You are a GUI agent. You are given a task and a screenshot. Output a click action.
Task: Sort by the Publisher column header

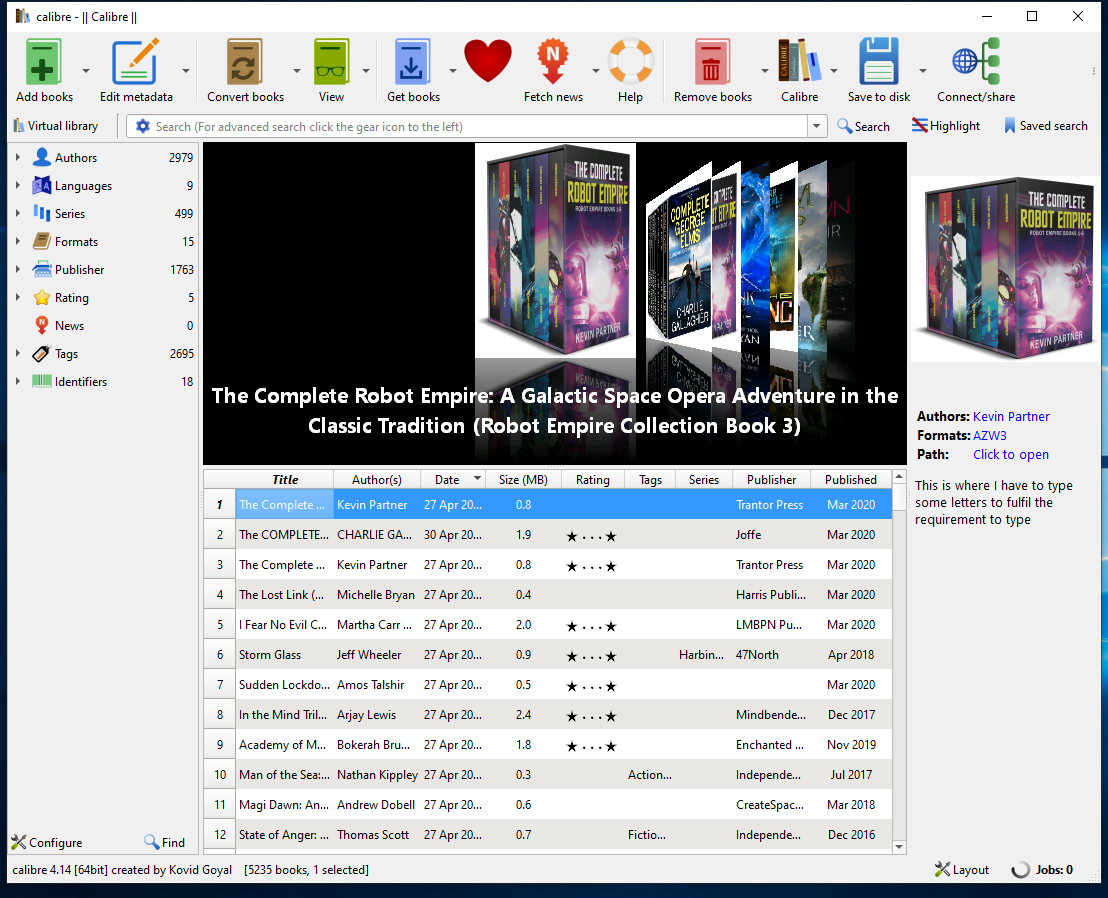[x=771, y=479]
